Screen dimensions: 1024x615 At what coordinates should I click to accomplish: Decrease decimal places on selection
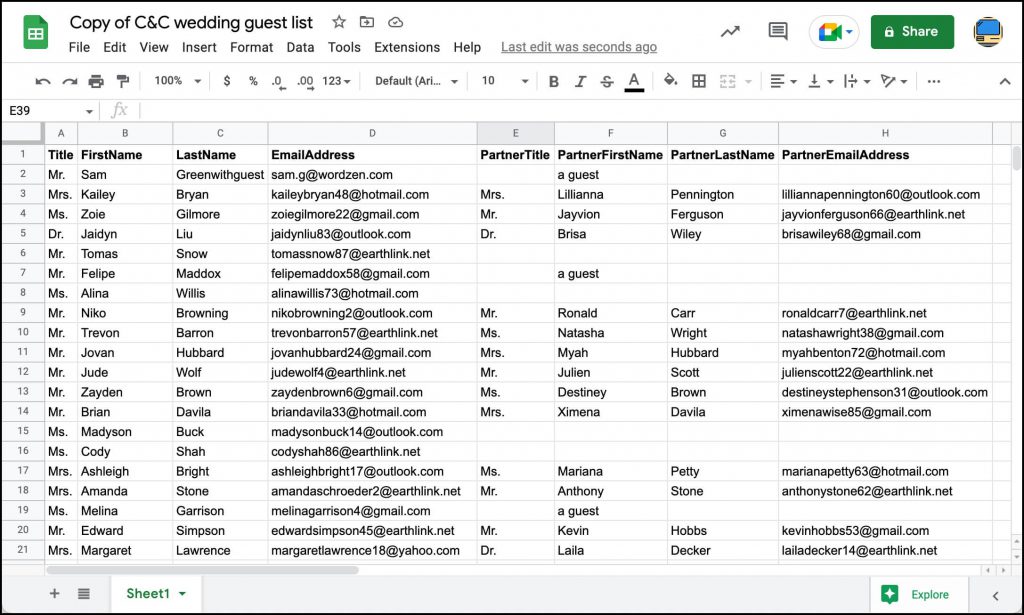click(278, 81)
